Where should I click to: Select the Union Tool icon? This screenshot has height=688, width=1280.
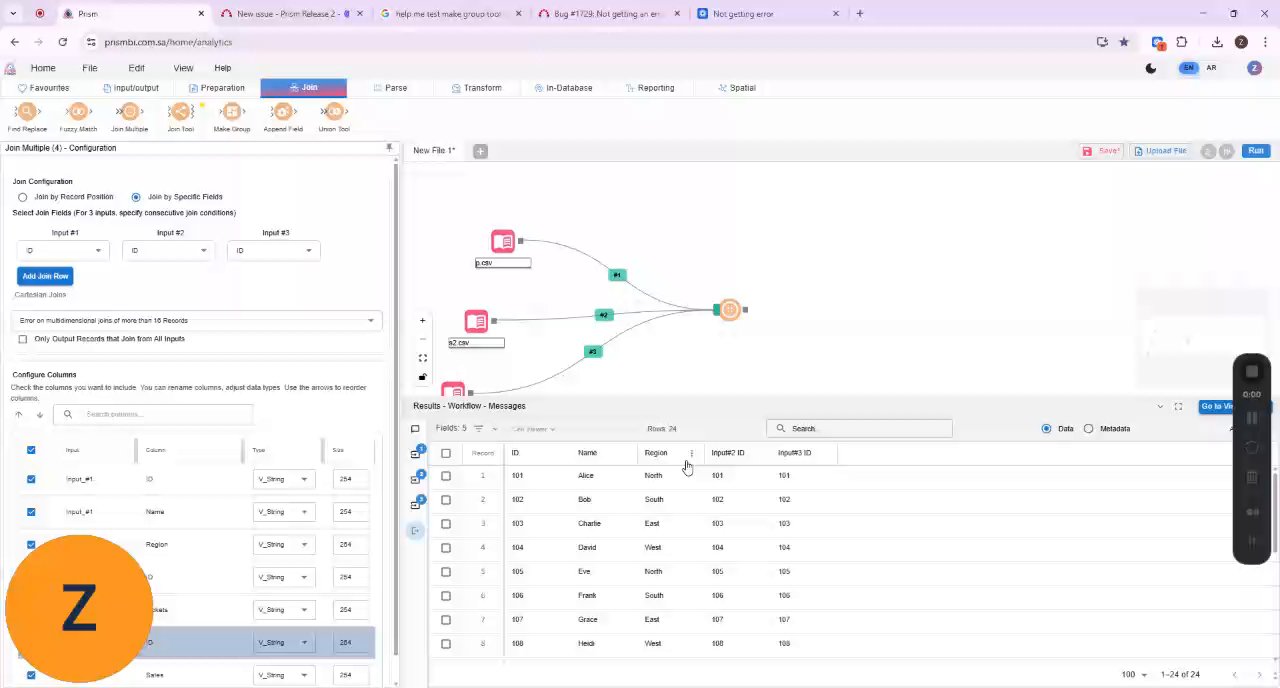click(334, 112)
